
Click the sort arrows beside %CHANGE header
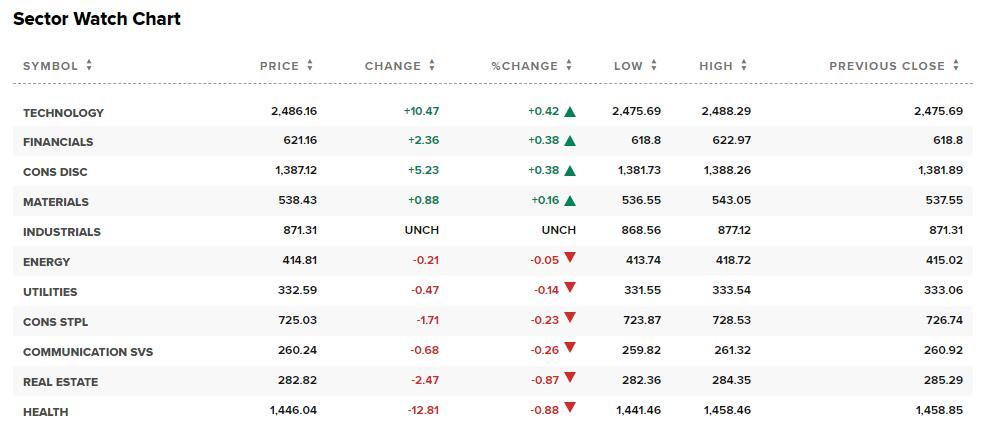tap(569, 66)
